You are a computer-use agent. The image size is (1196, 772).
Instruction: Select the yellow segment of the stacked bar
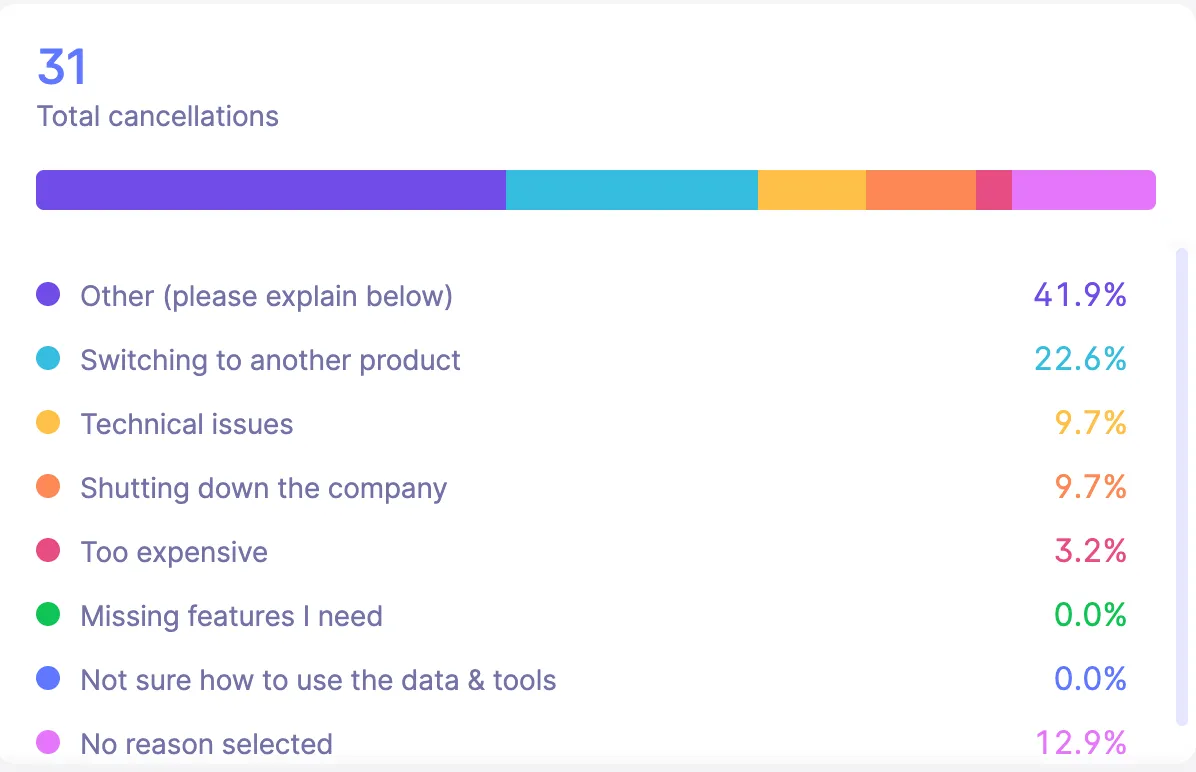coord(812,190)
